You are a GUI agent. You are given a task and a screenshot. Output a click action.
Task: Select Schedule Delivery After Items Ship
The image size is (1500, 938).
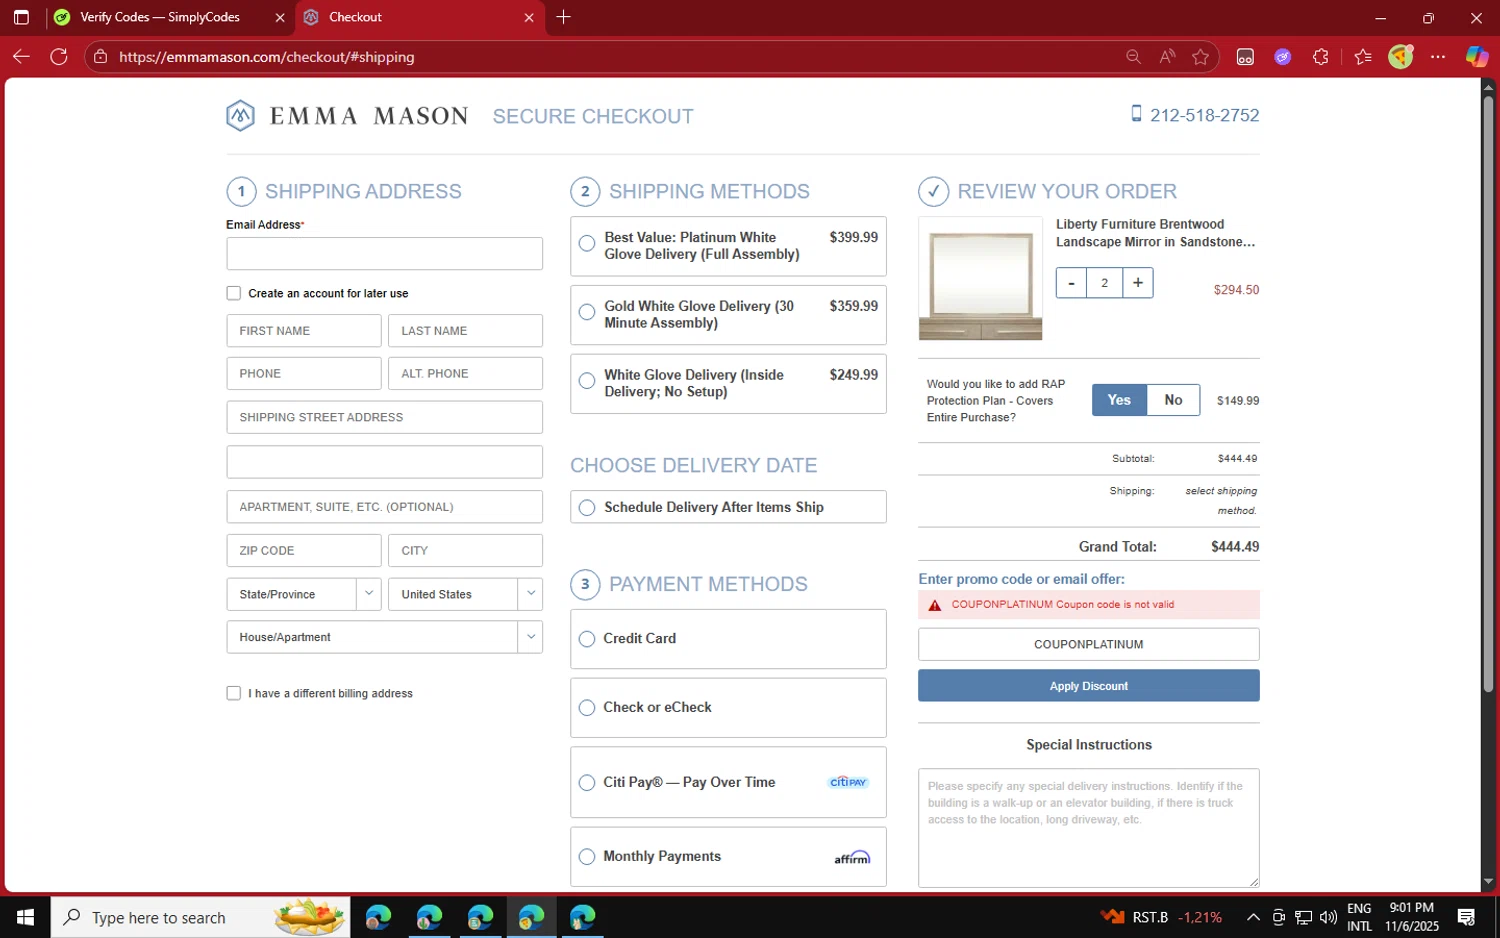pos(587,508)
